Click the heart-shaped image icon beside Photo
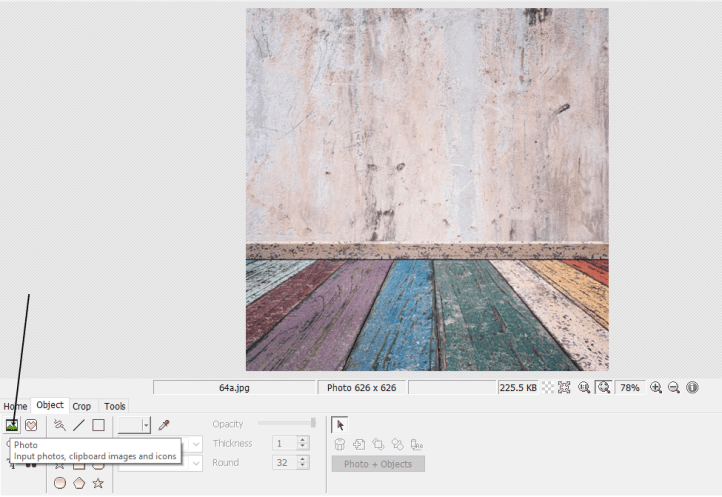Screen dimensions: 722x497 31,425
